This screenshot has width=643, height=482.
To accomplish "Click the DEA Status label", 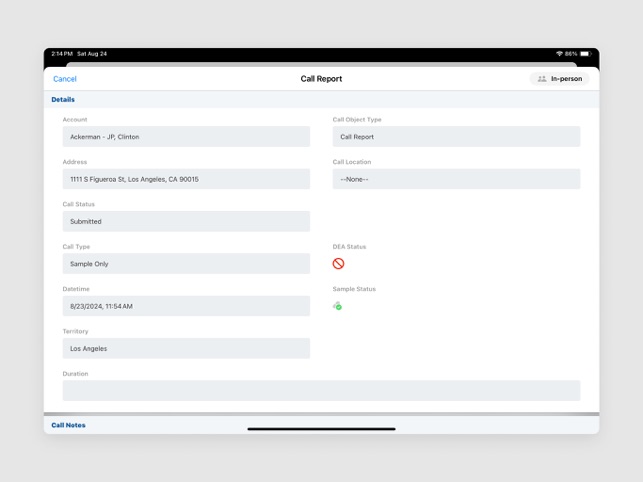I will [349, 247].
